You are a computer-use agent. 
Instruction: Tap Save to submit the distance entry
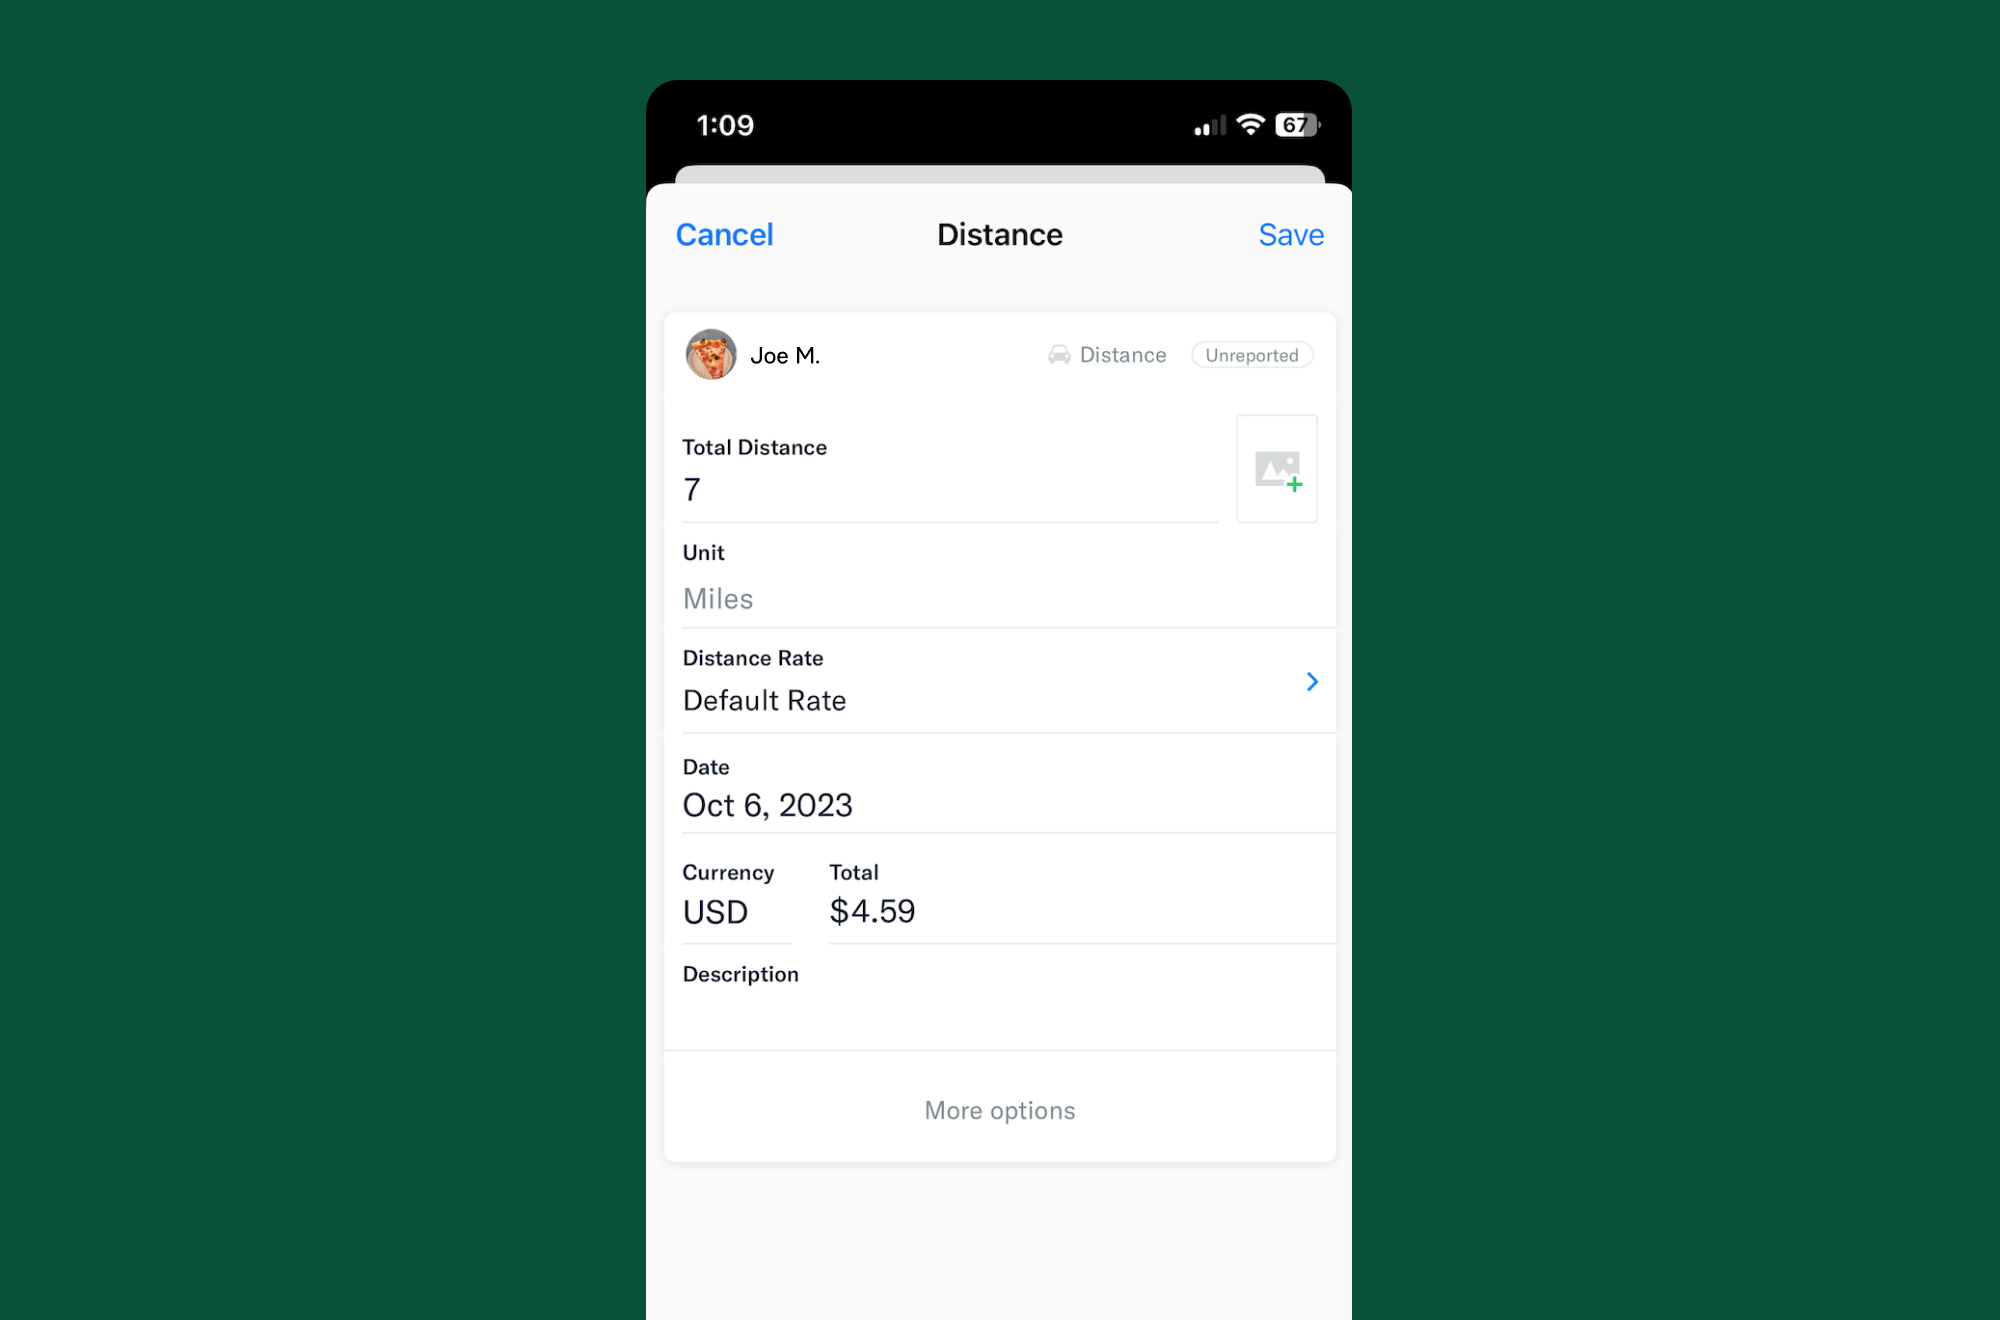pyautogui.click(x=1290, y=233)
